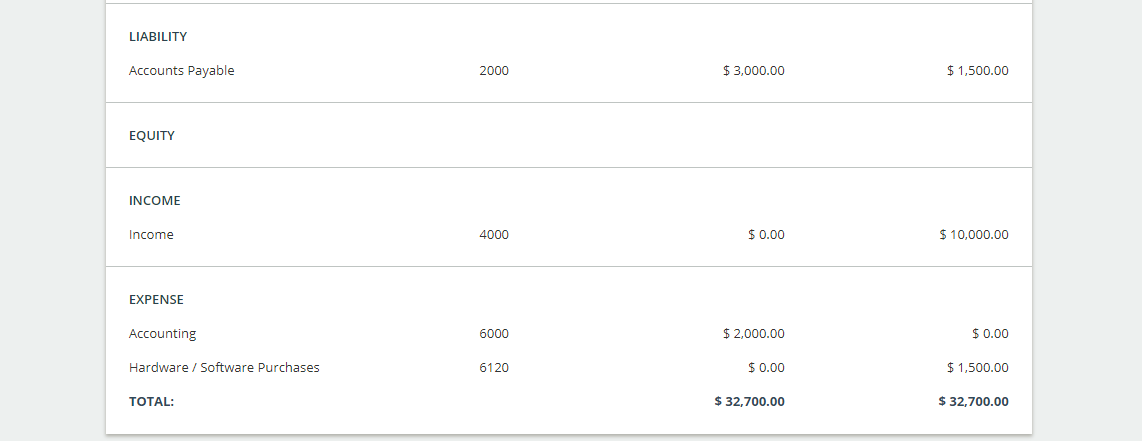Open the Accounting expense account
The image size is (1142, 441).
[162, 333]
